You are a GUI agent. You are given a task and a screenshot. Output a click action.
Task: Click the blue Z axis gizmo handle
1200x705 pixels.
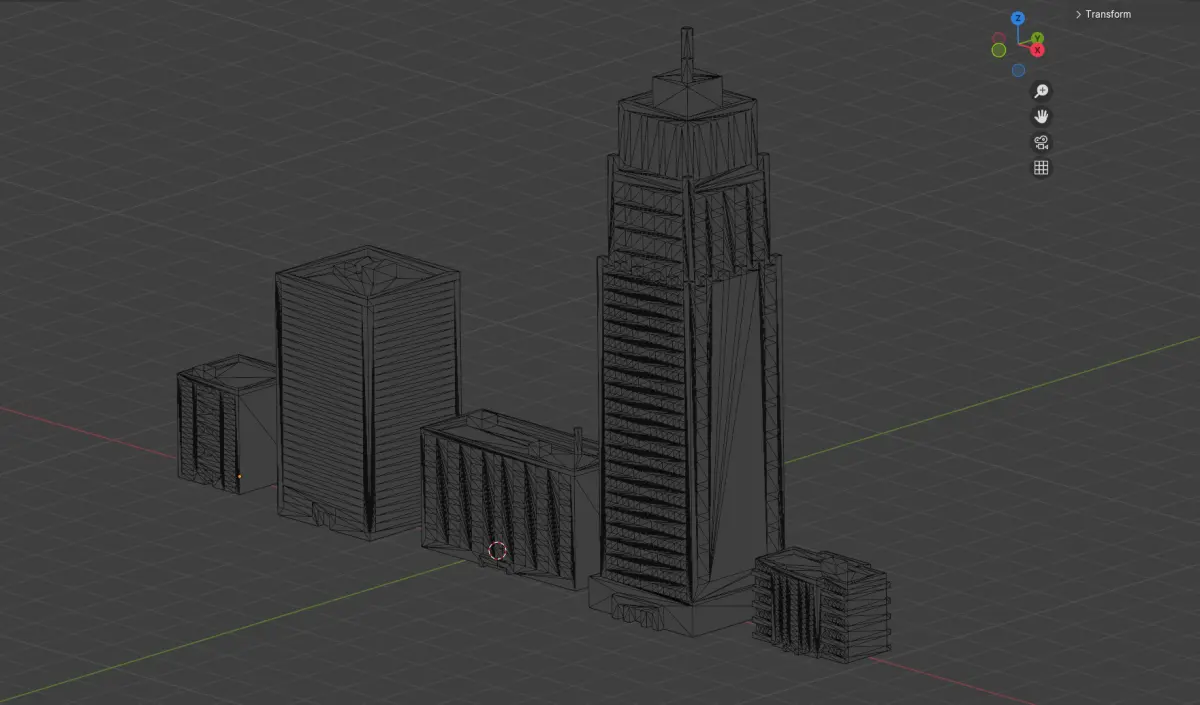click(1018, 18)
